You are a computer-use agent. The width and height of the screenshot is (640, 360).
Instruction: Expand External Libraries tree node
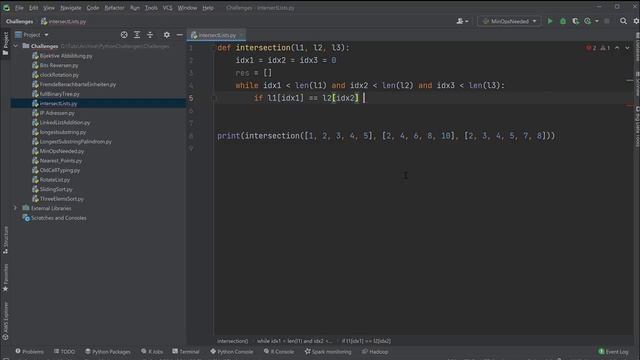pyautogui.click(x=16, y=208)
